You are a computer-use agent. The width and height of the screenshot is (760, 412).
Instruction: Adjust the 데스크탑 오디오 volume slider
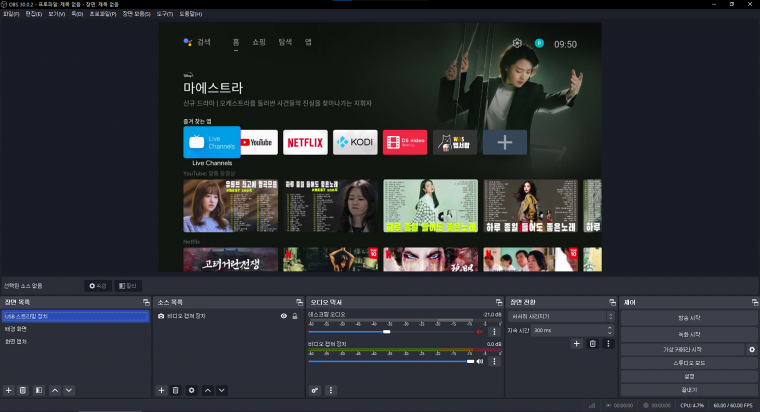click(386, 332)
